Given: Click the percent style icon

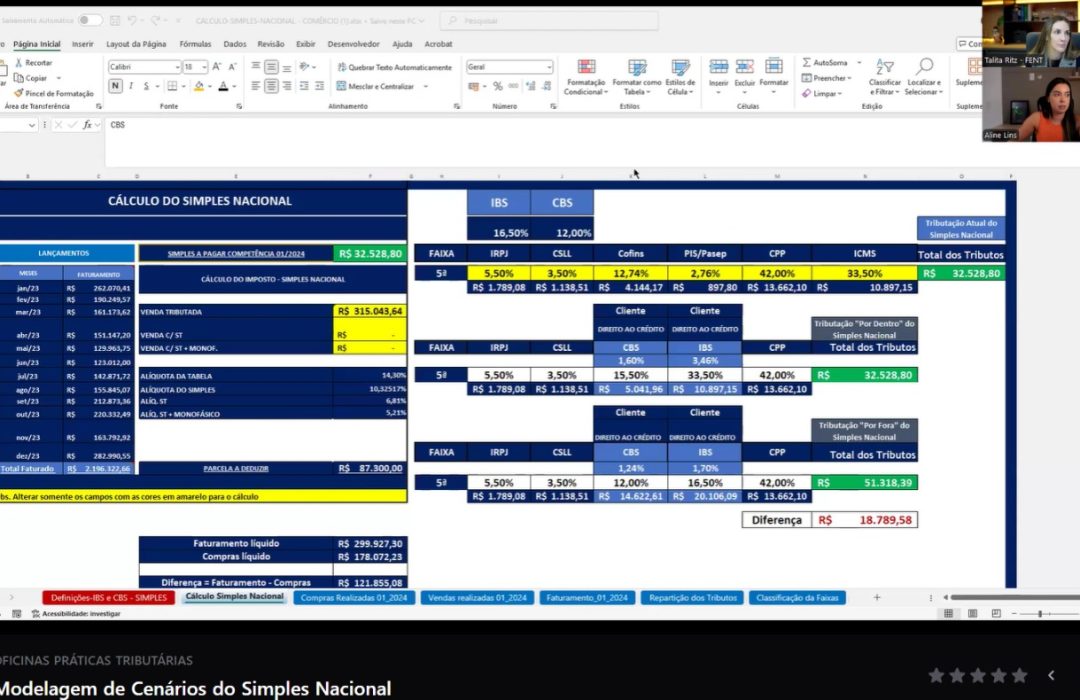Looking at the screenshot, I should tap(498, 86).
